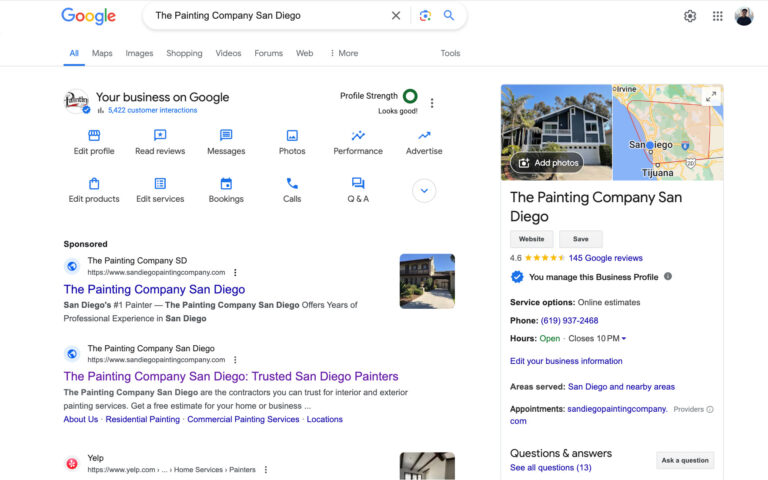Open the Edit profile storefront icon
The height and width of the screenshot is (480, 768).
[x=94, y=135]
